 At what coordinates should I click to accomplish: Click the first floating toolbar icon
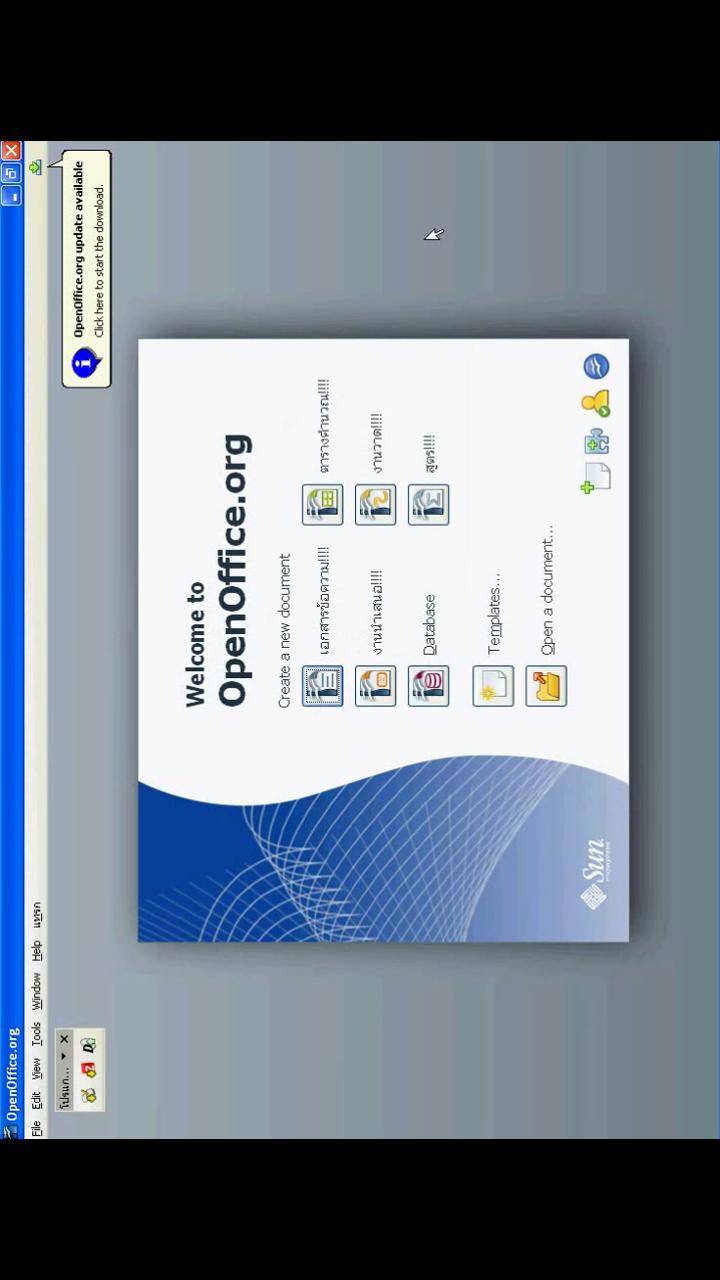coord(88,1095)
